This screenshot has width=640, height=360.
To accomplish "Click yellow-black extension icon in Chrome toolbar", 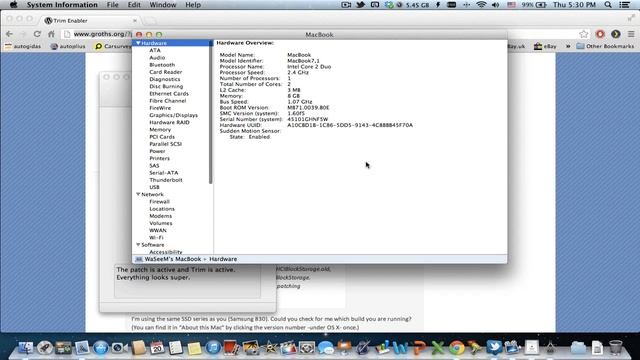I will tap(616, 34).
